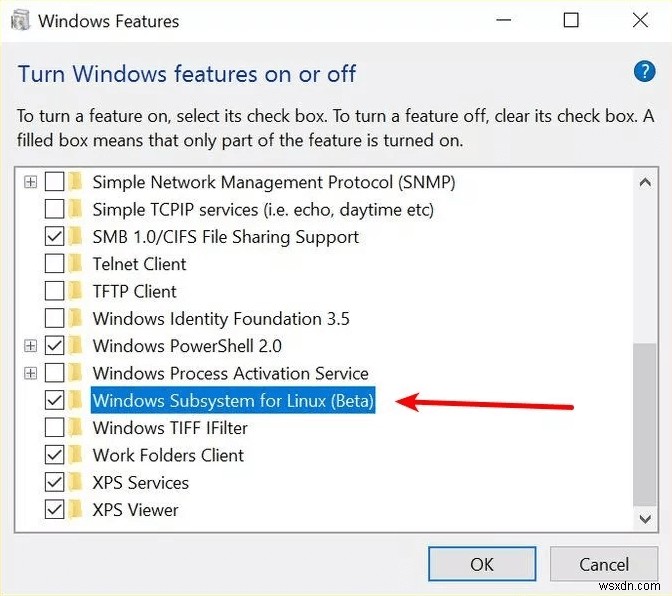Click folder icon beside Work Folders Client

(75, 455)
